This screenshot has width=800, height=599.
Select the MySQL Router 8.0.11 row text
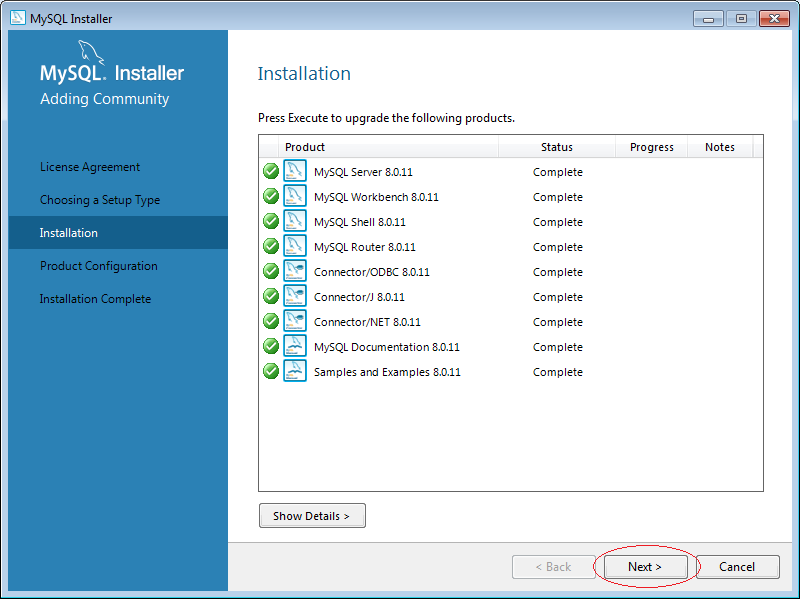click(x=365, y=247)
